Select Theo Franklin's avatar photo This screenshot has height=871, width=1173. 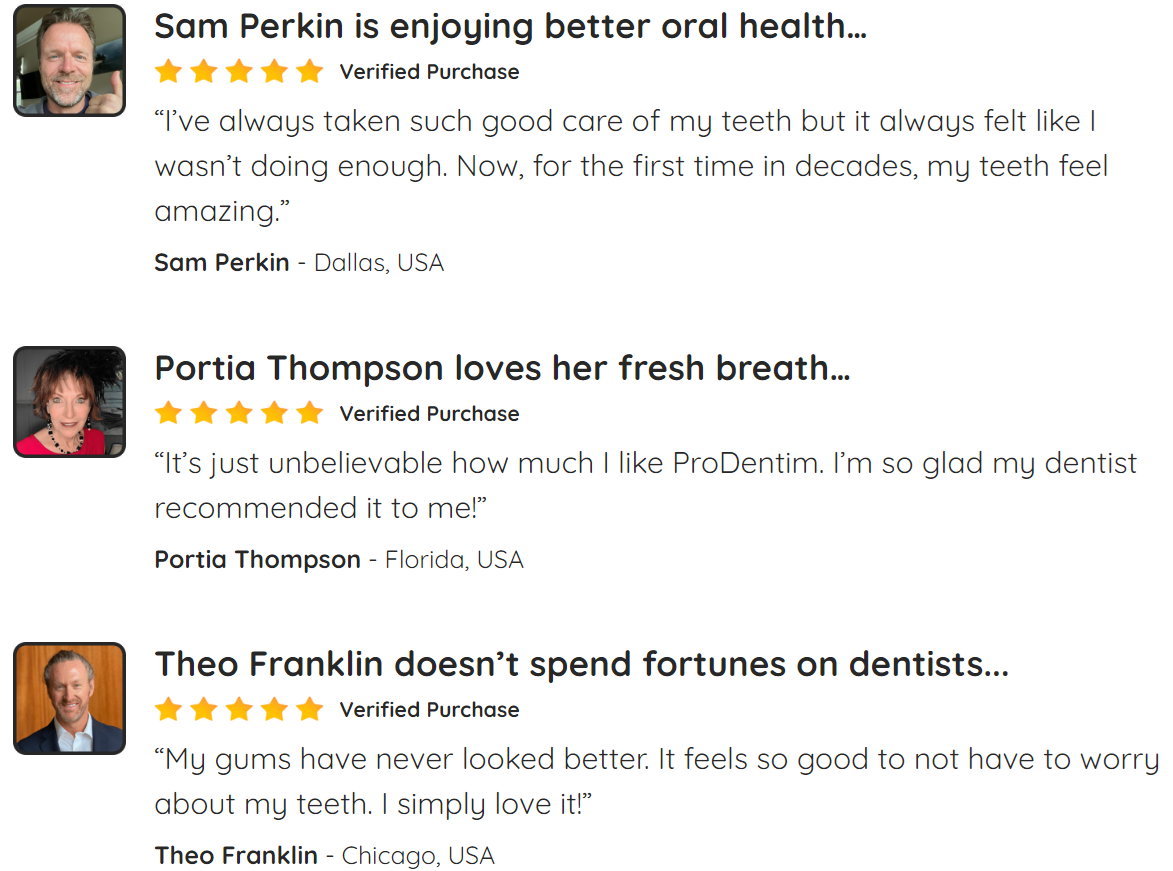70,698
